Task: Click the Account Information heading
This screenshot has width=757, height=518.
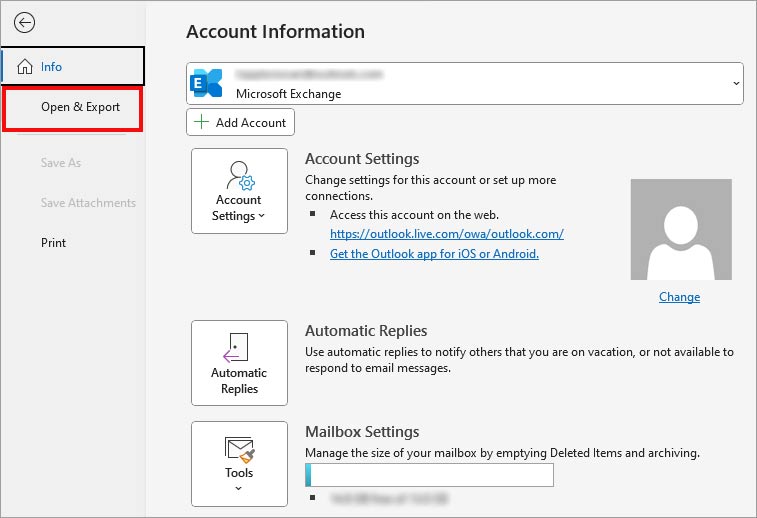Action: click(276, 32)
